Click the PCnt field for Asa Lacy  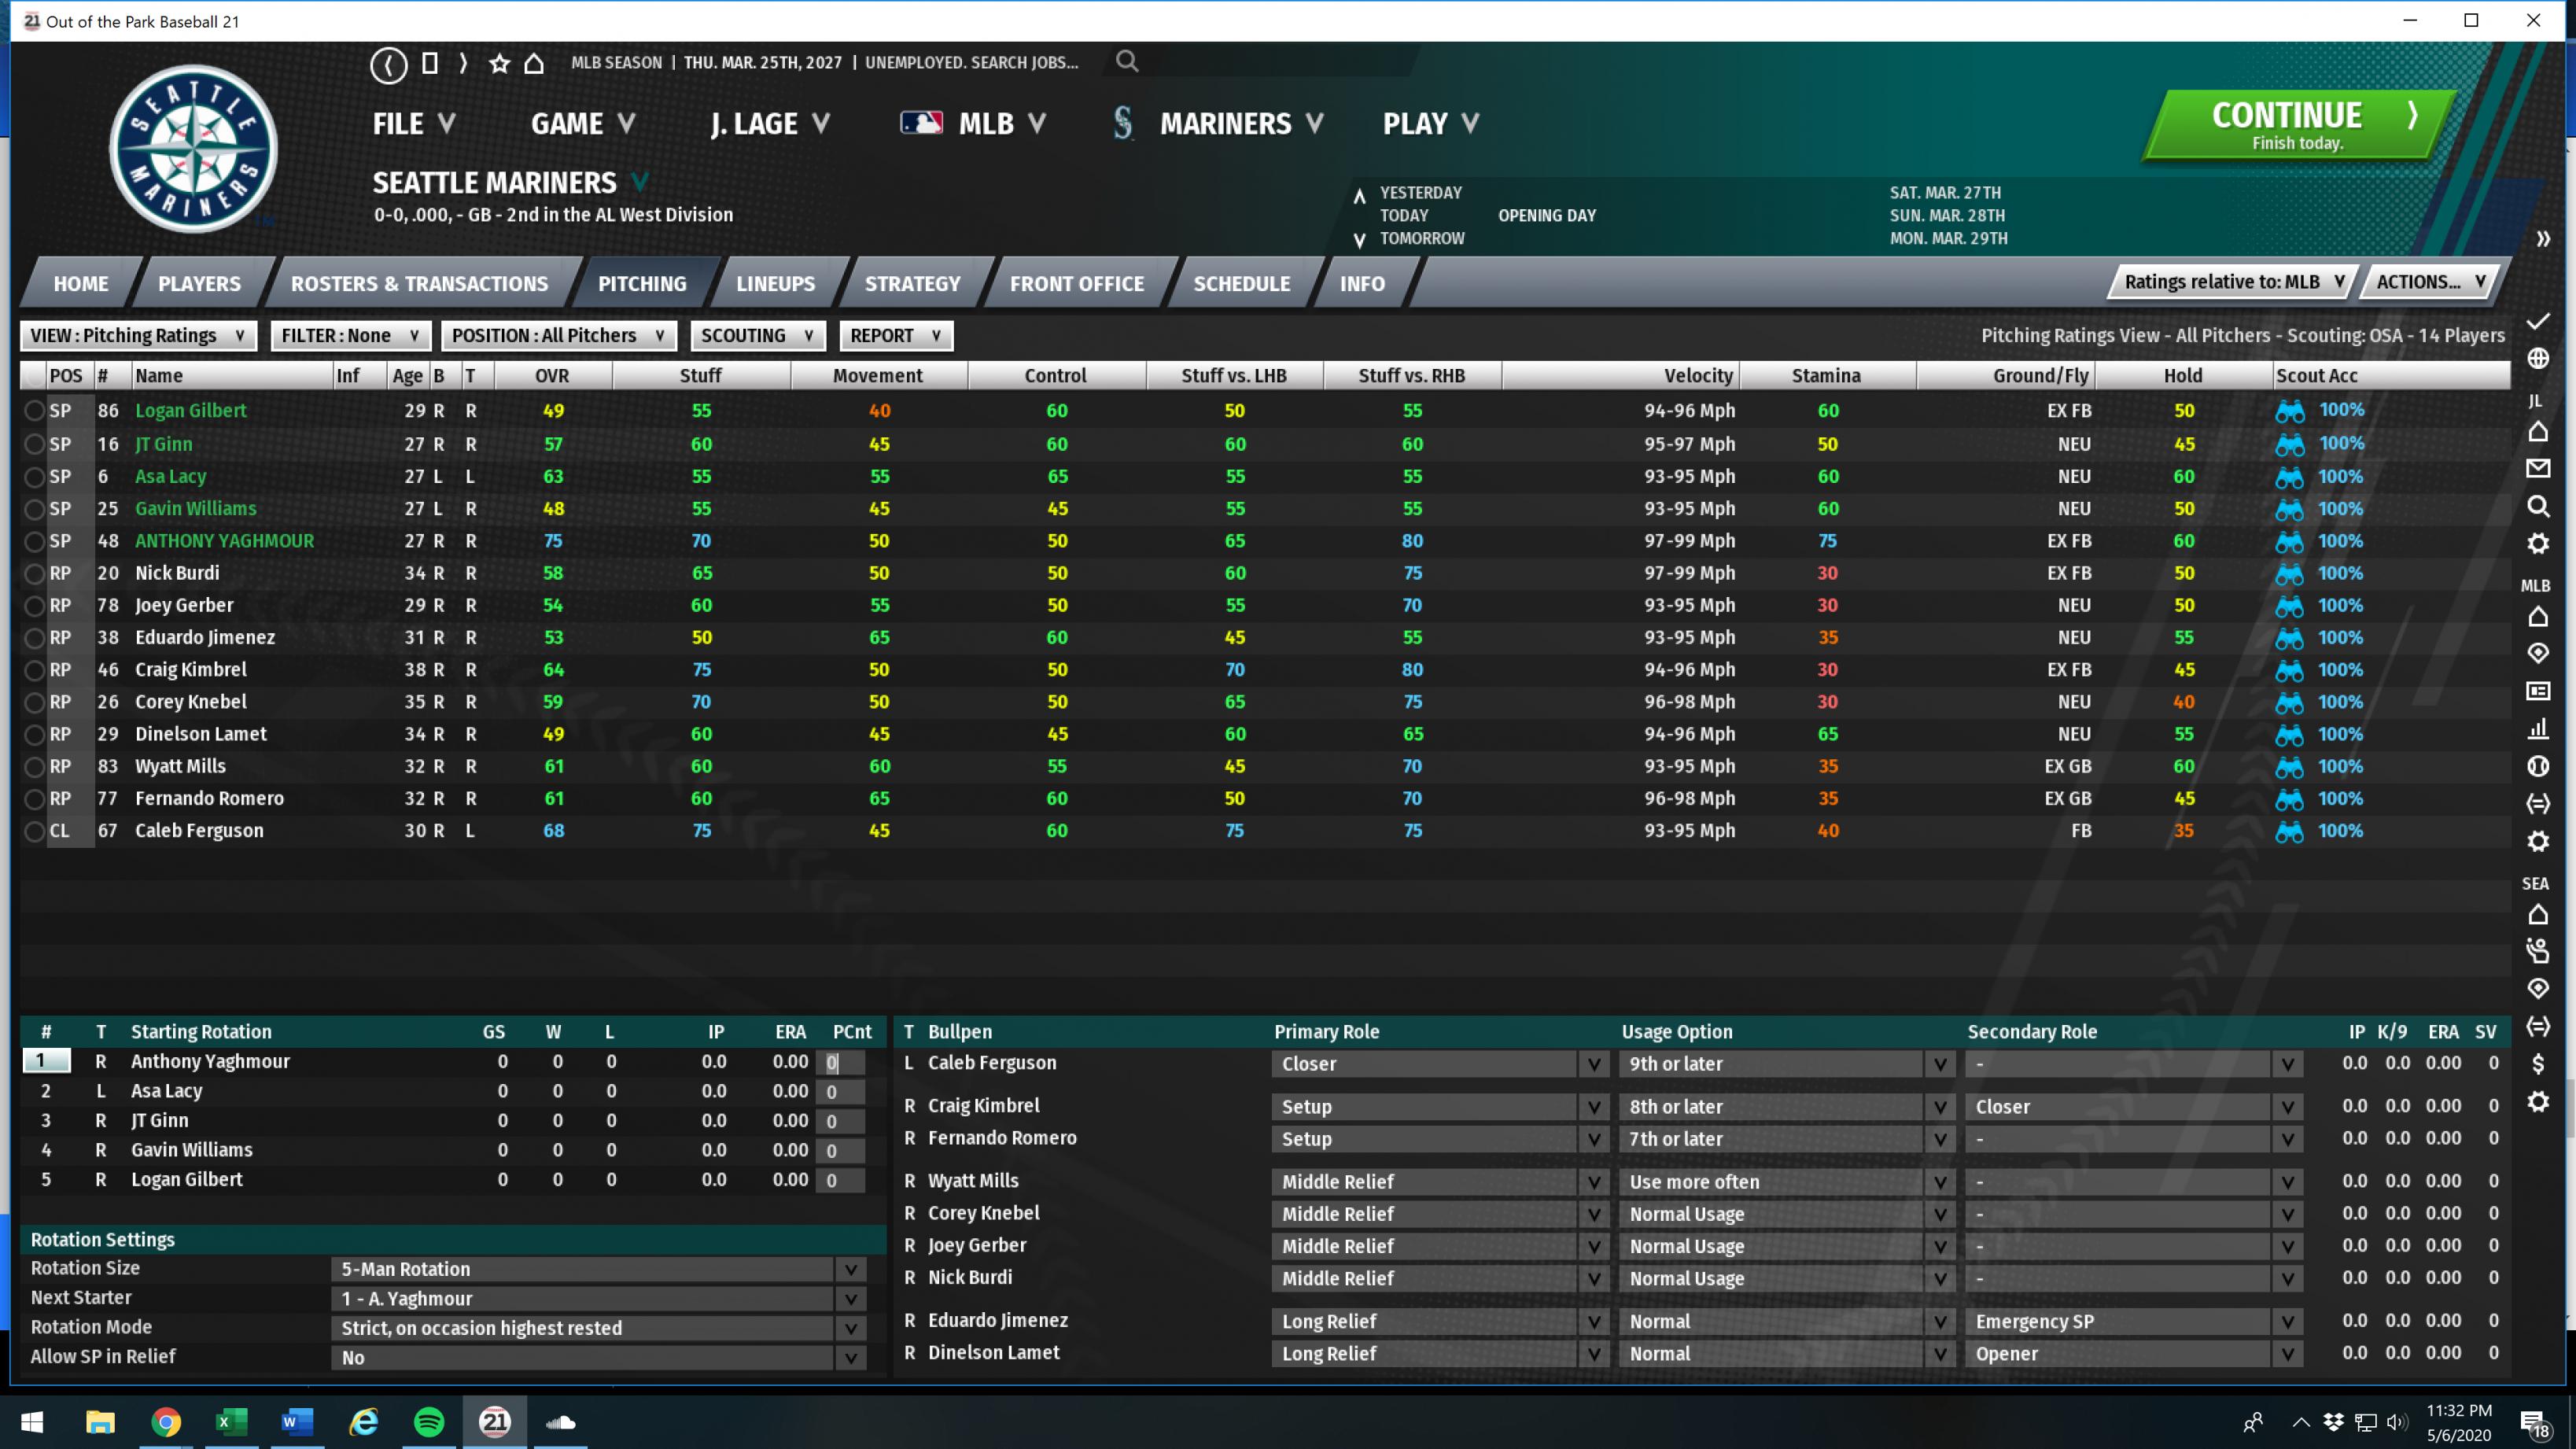point(839,1093)
